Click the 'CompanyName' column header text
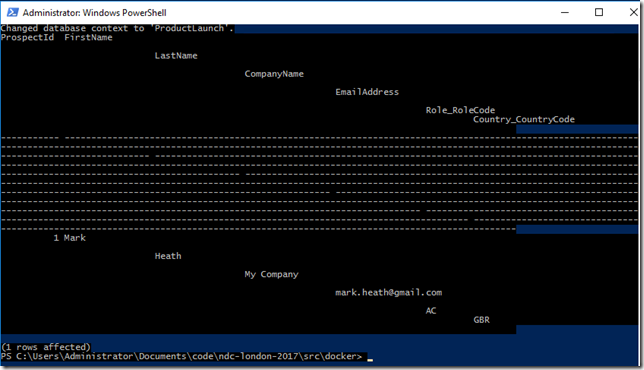This screenshot has width=644, height=370. point(274,74)
